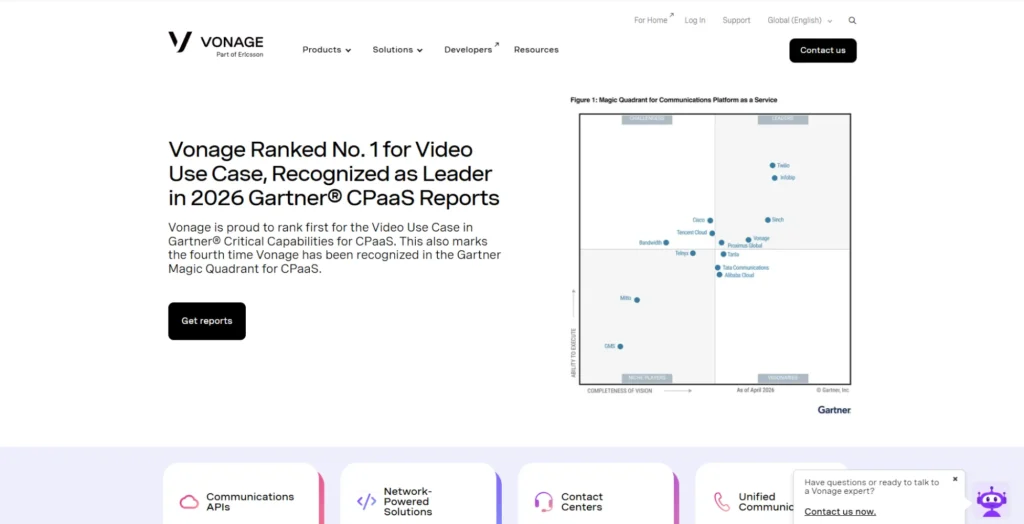
Task: Click the purple chatbot robot icon
Action: [991, 501]
